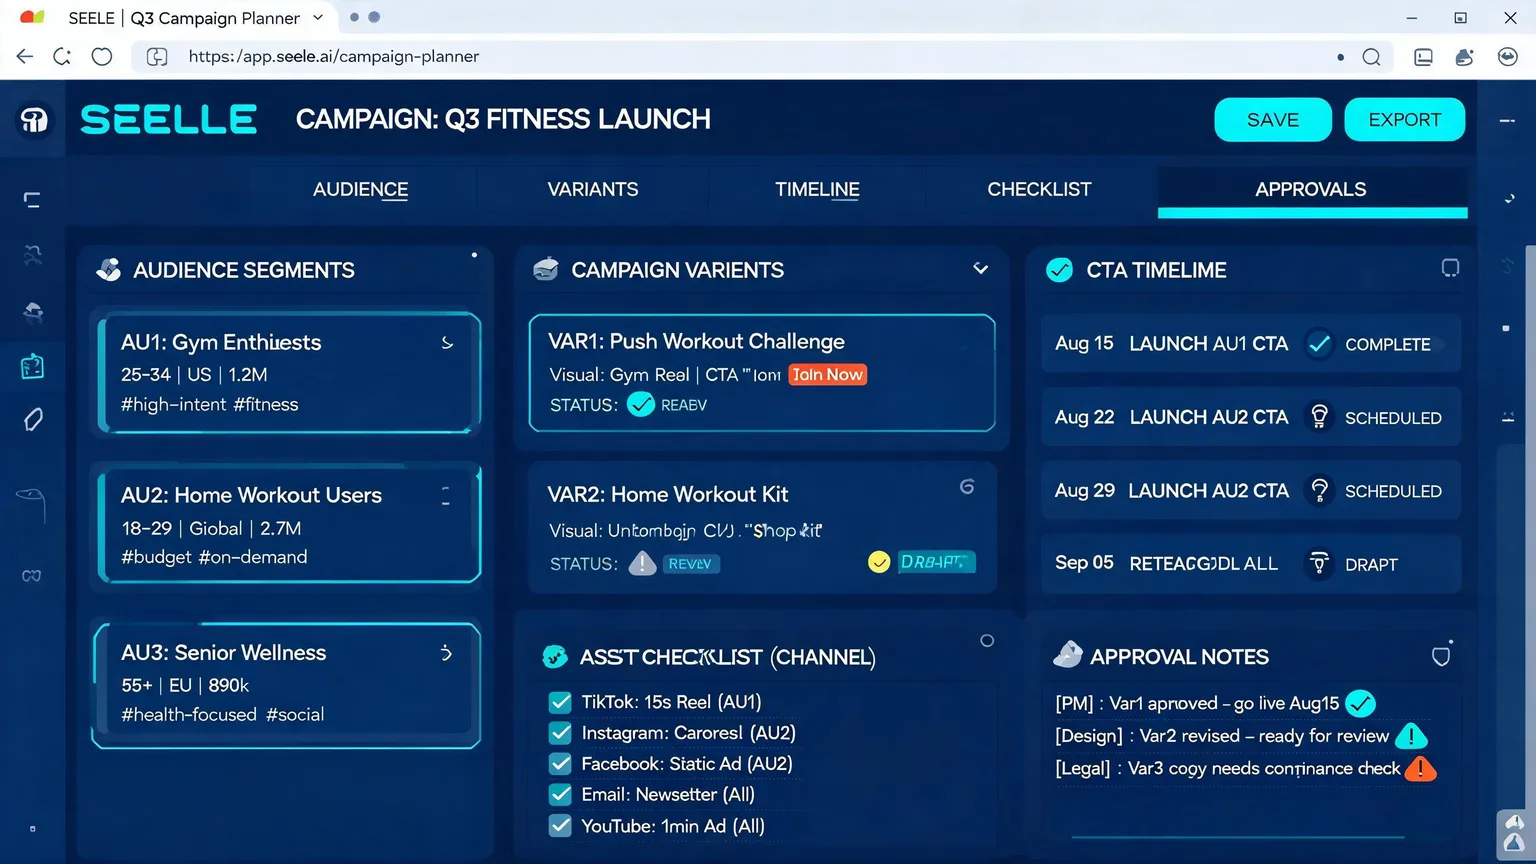Go back using the browser back arrow
The height and width of the screenshot is (864, 1536).
click(25, 57)
